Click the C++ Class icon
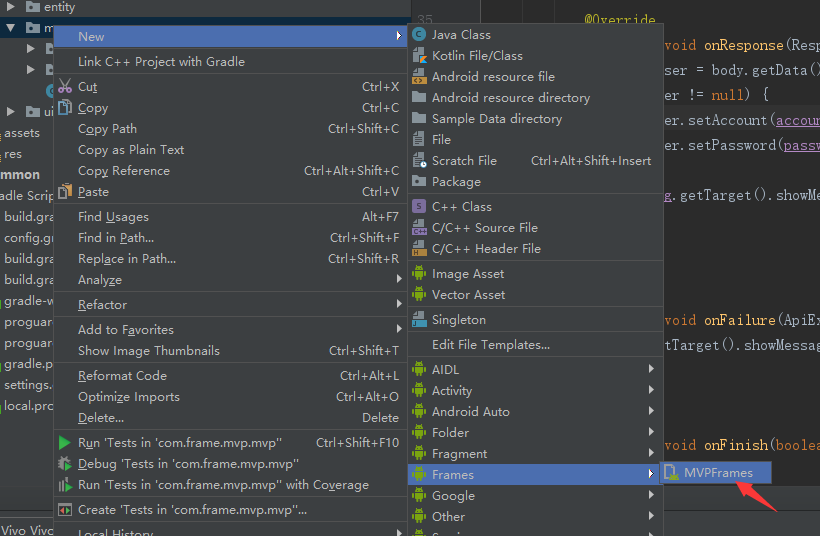Viewport: 820px width, 536px height. pos(419,207)
